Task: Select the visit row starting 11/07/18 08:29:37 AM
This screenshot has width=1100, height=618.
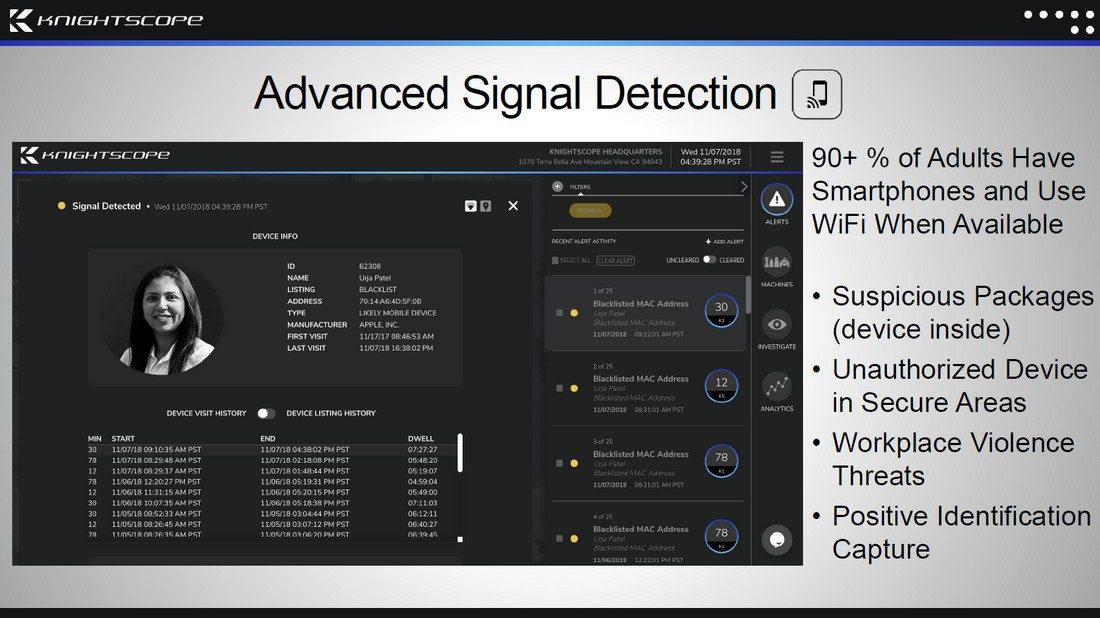Action: 271,471
